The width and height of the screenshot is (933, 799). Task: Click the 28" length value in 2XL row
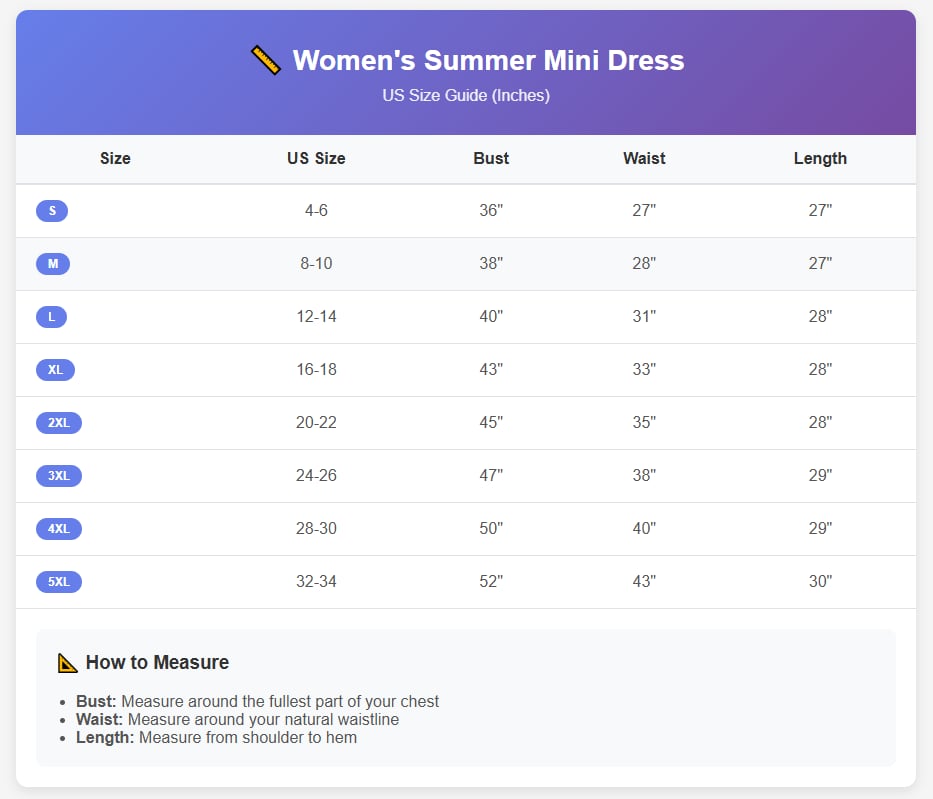820,422
